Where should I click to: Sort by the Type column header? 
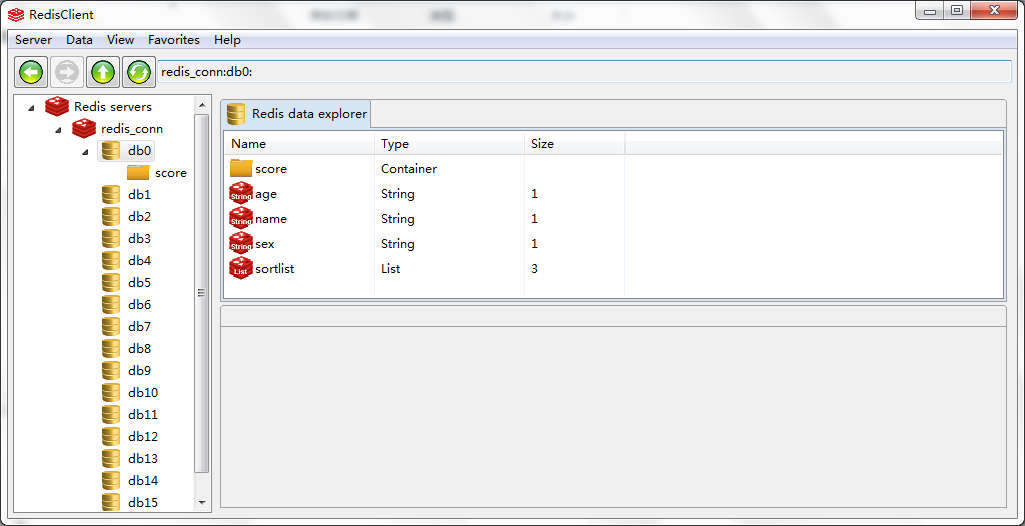tap(449, 144)
